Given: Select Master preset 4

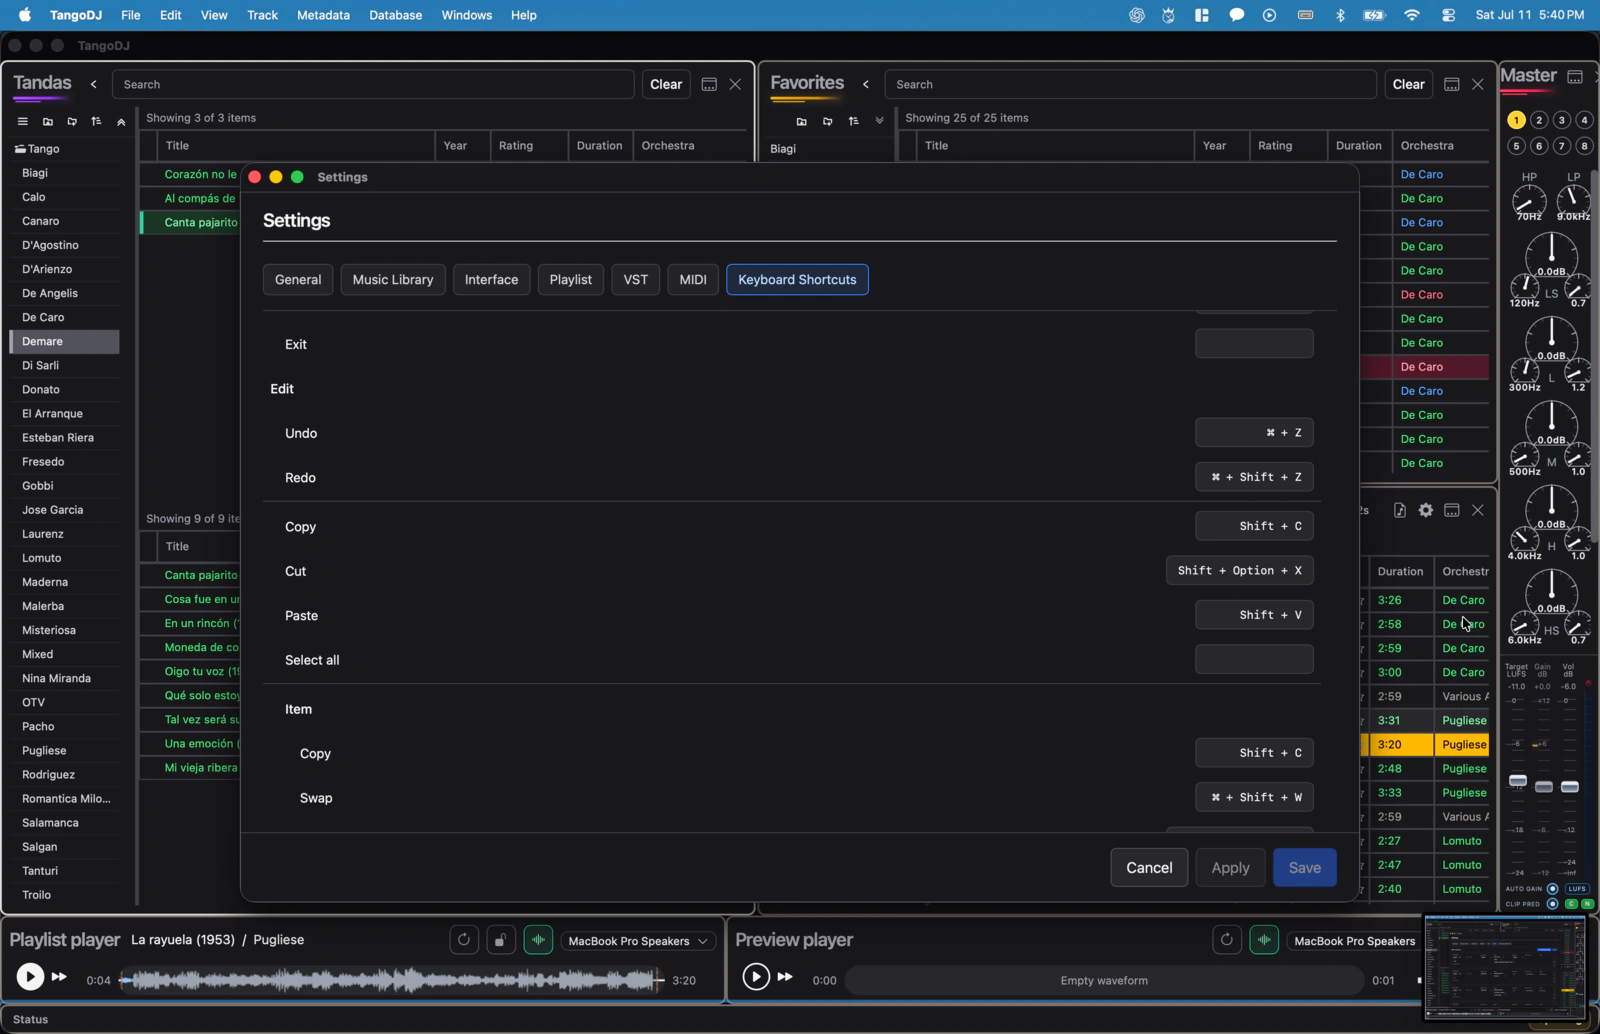Looking at the screenshot, I should tap(1584, 120).
